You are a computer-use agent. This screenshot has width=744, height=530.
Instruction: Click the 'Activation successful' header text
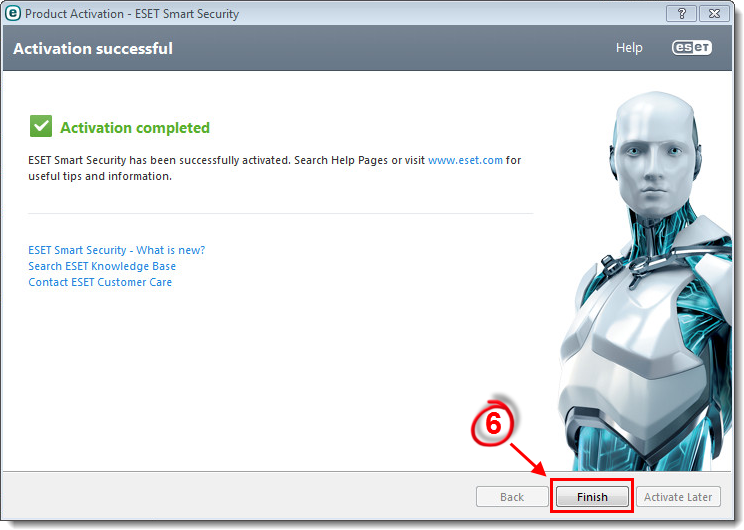93,48
